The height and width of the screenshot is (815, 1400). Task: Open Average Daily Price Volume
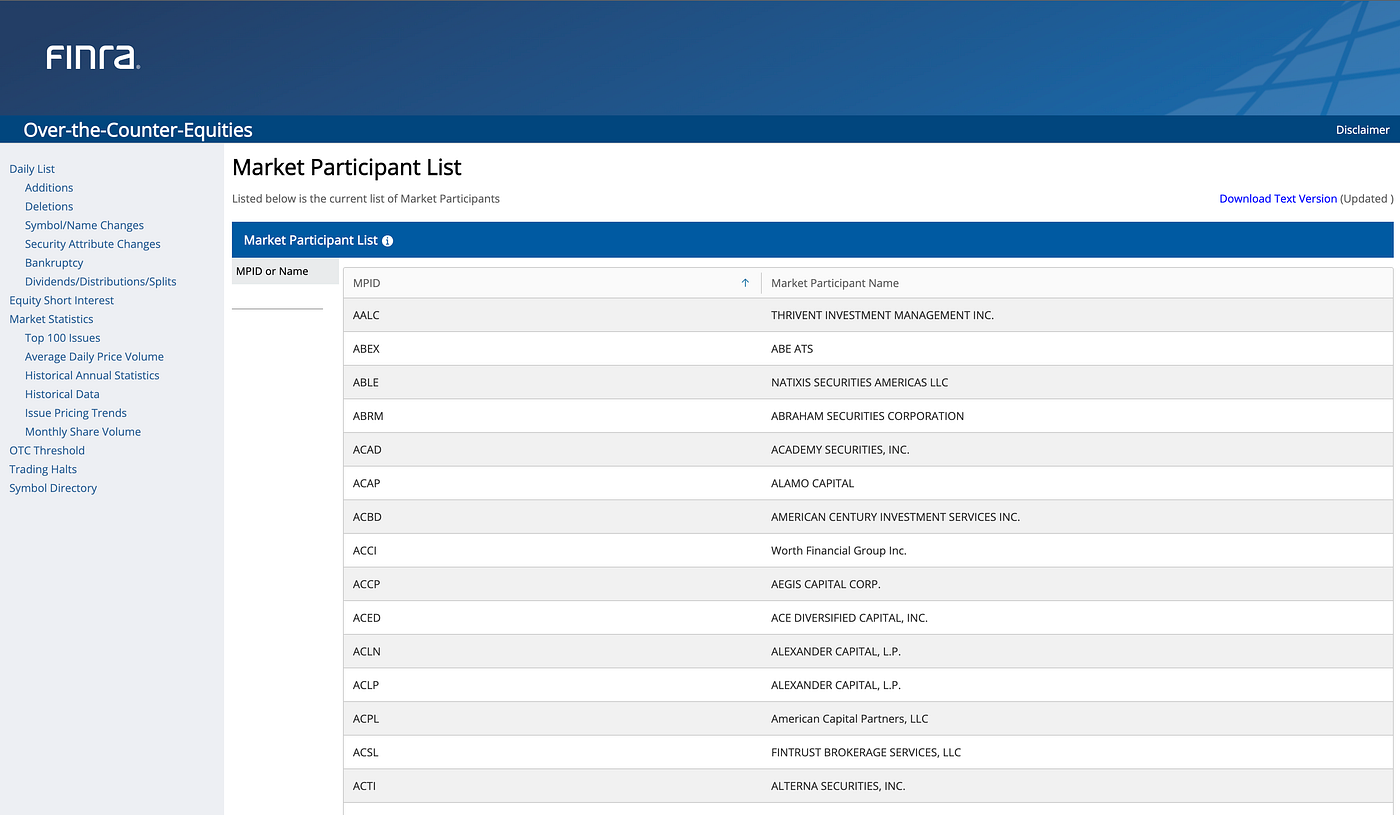[x=94, y=357]
